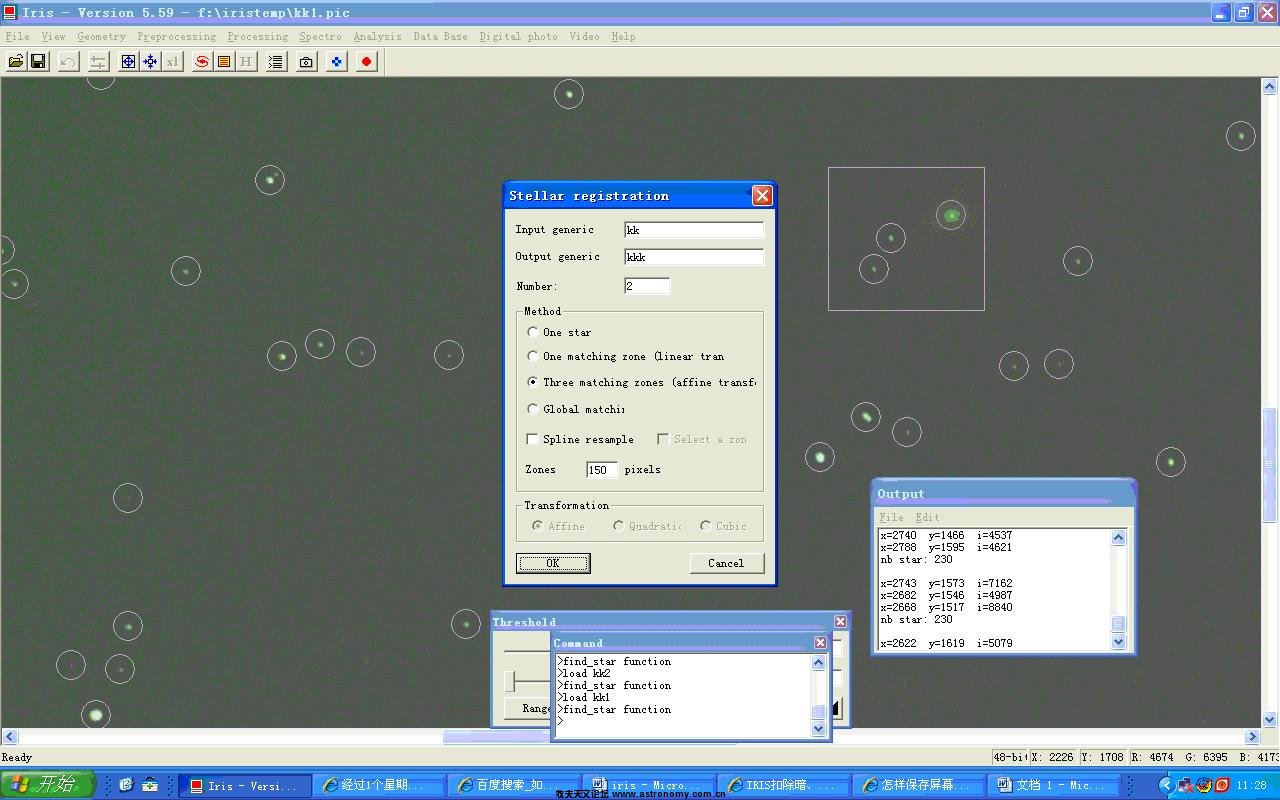
Task: Click the blue dots cluster toolbar icon
Action: [336, 62]
